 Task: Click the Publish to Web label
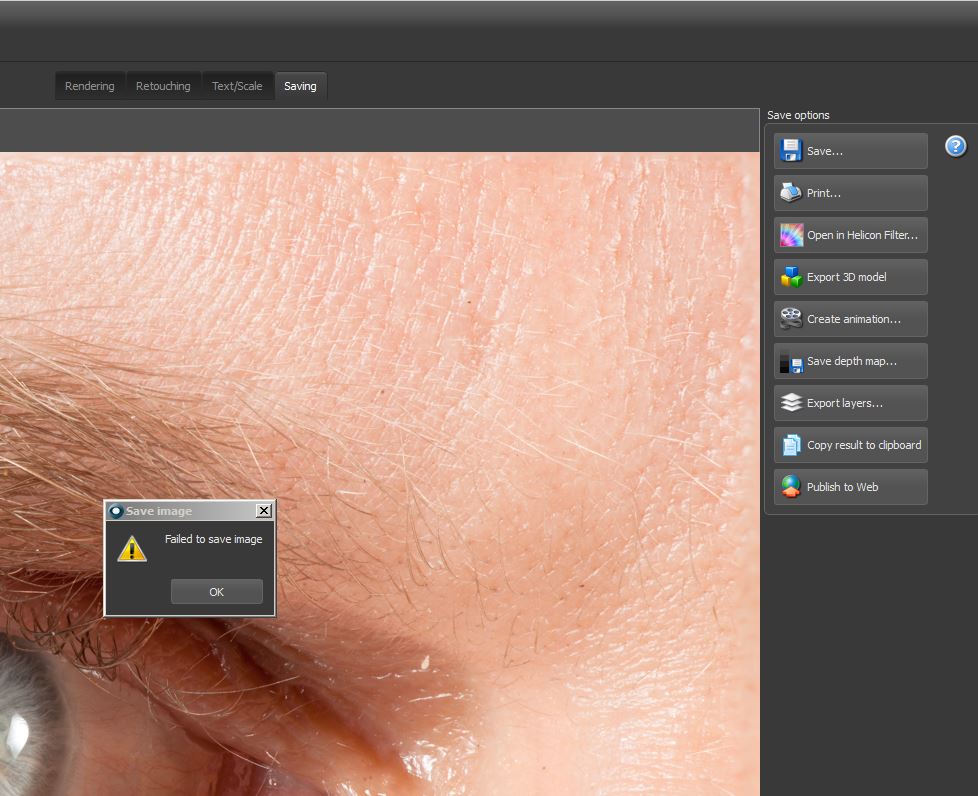(842, 487)
